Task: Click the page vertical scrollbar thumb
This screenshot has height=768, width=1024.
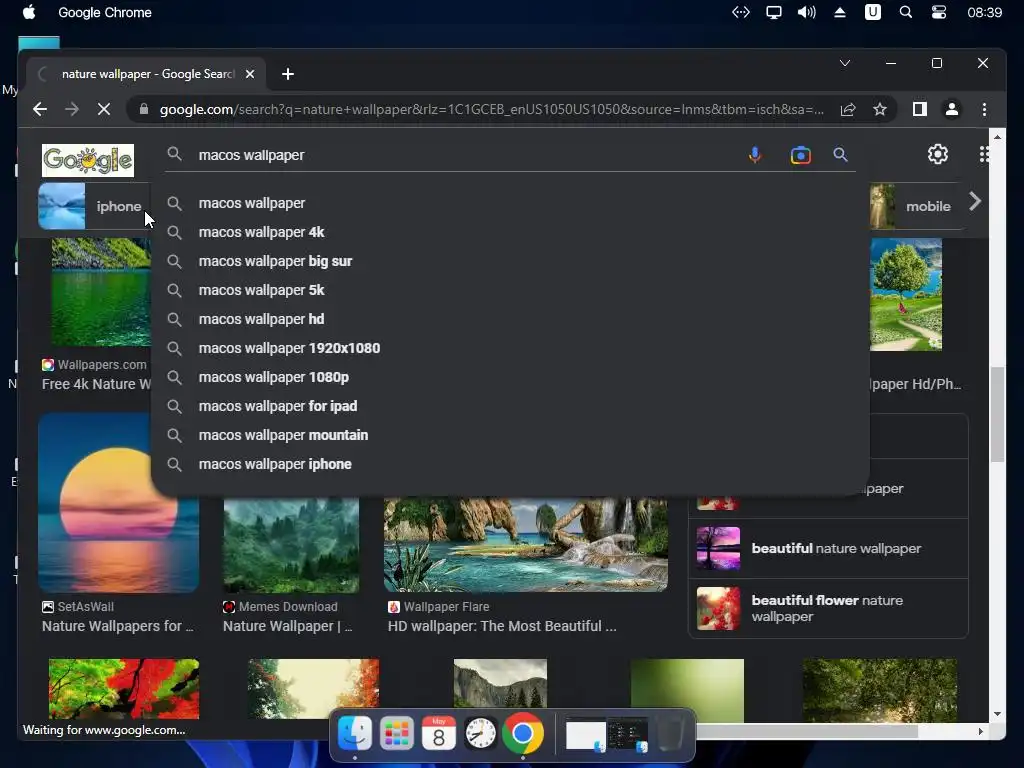Action: tap(997, 415)
